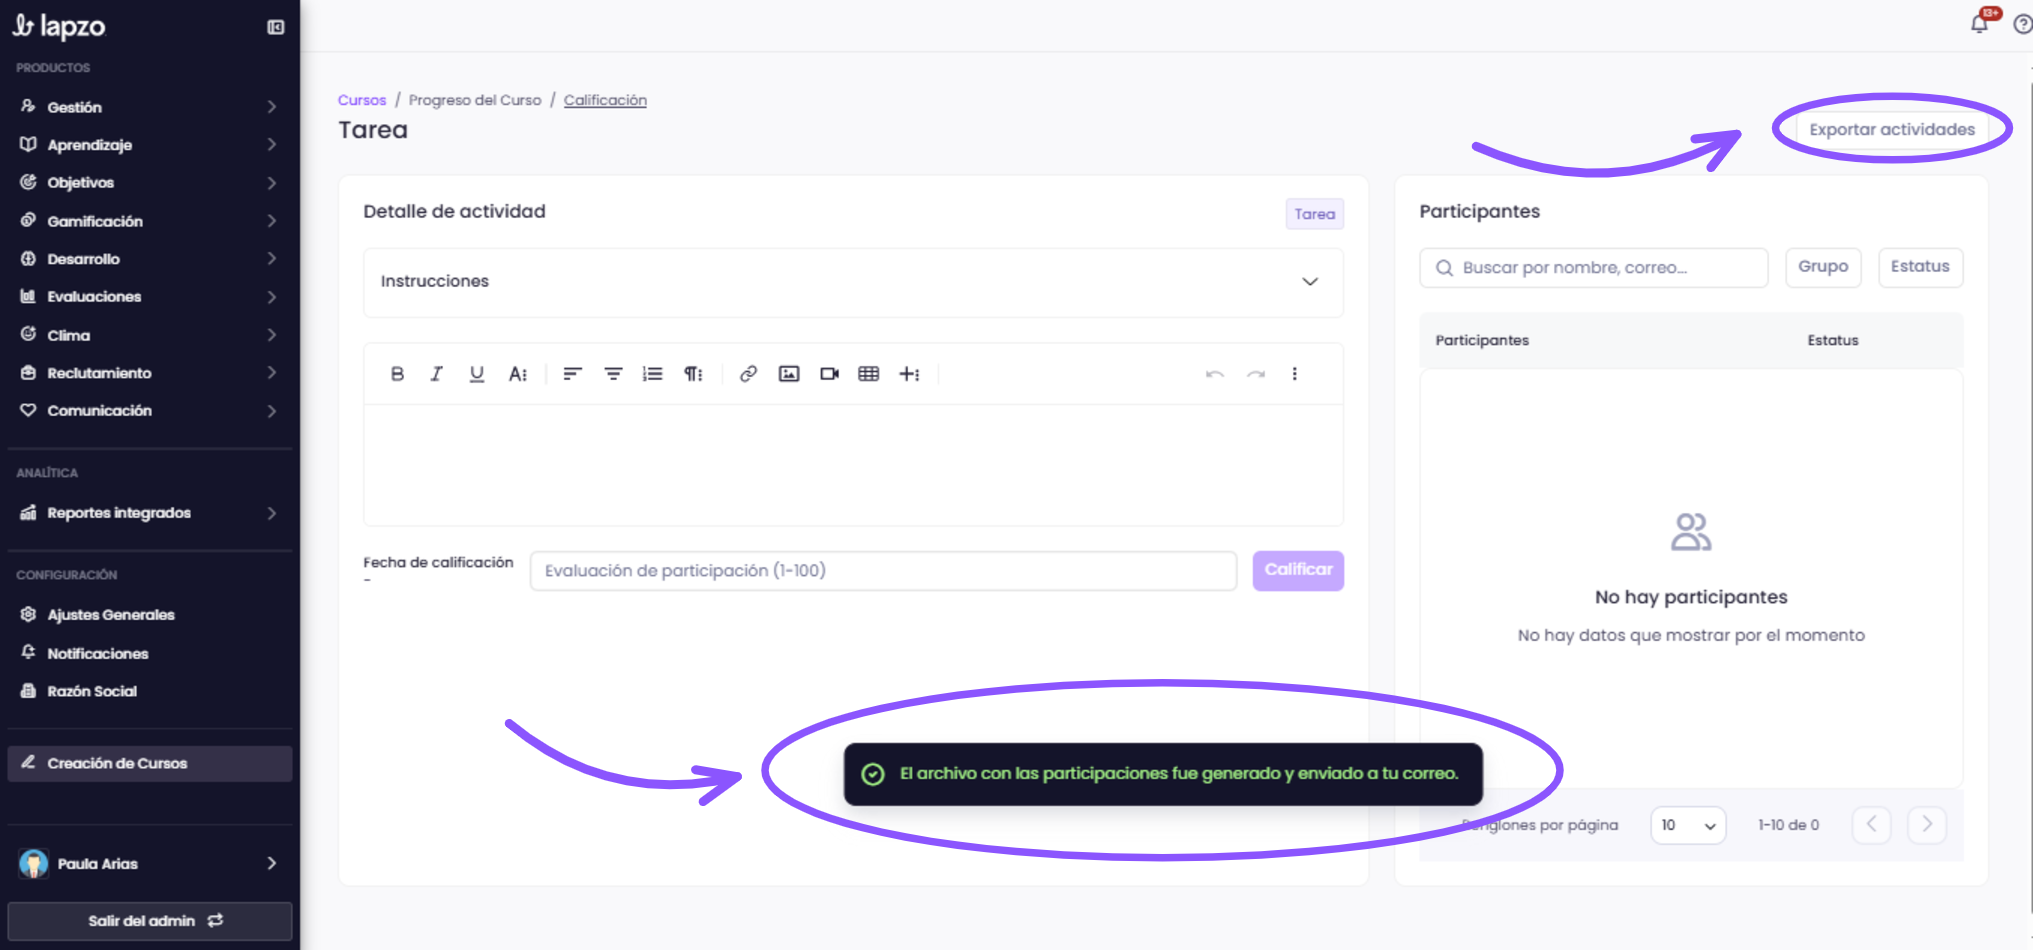Viewport: 2033px width, 950px height.
Task: Apply underline formatting in the editor
Action: (x=477, y=374)
